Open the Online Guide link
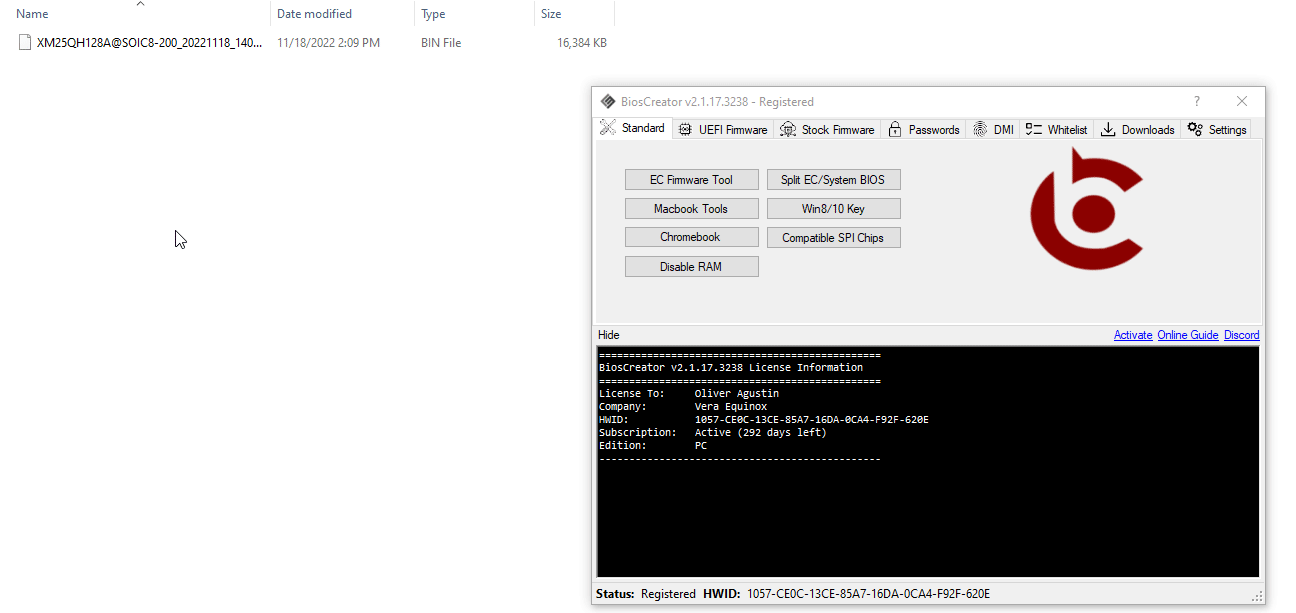The image size is (1296, 613). point(1188,335)
